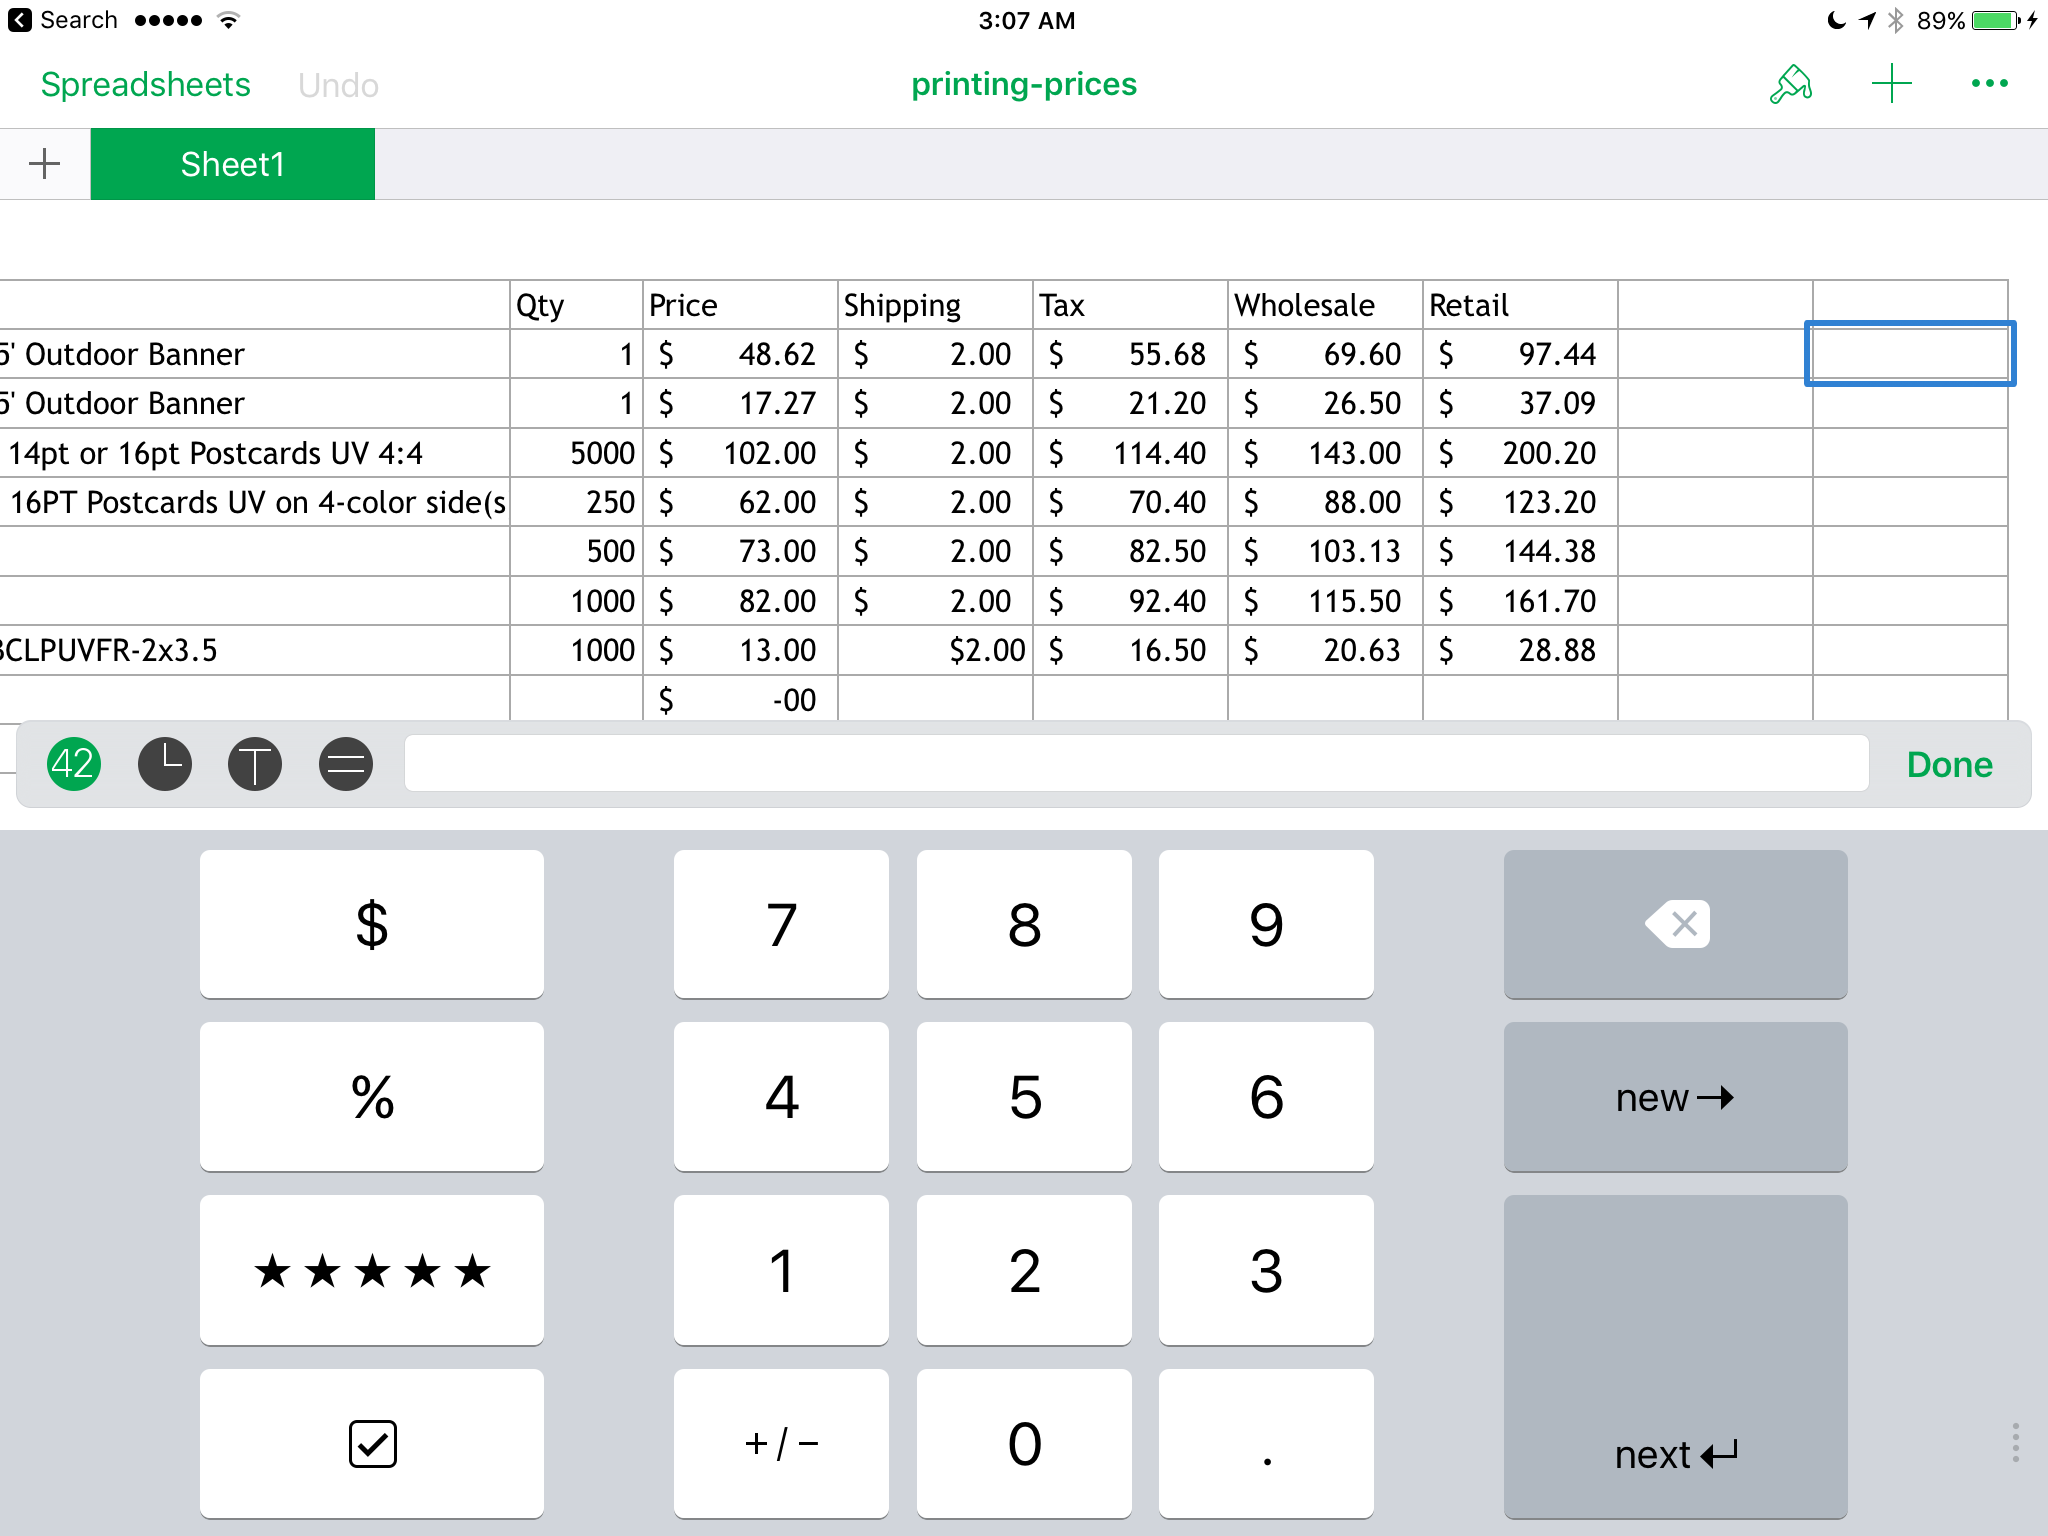Tap the new arrow navigation key
This screenshot has width=2048, height=1536.
pyautogui.click(x=1675, y=1097)
